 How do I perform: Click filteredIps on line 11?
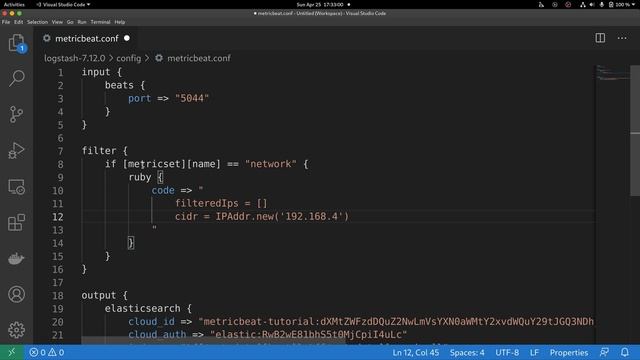pos(207,203)
